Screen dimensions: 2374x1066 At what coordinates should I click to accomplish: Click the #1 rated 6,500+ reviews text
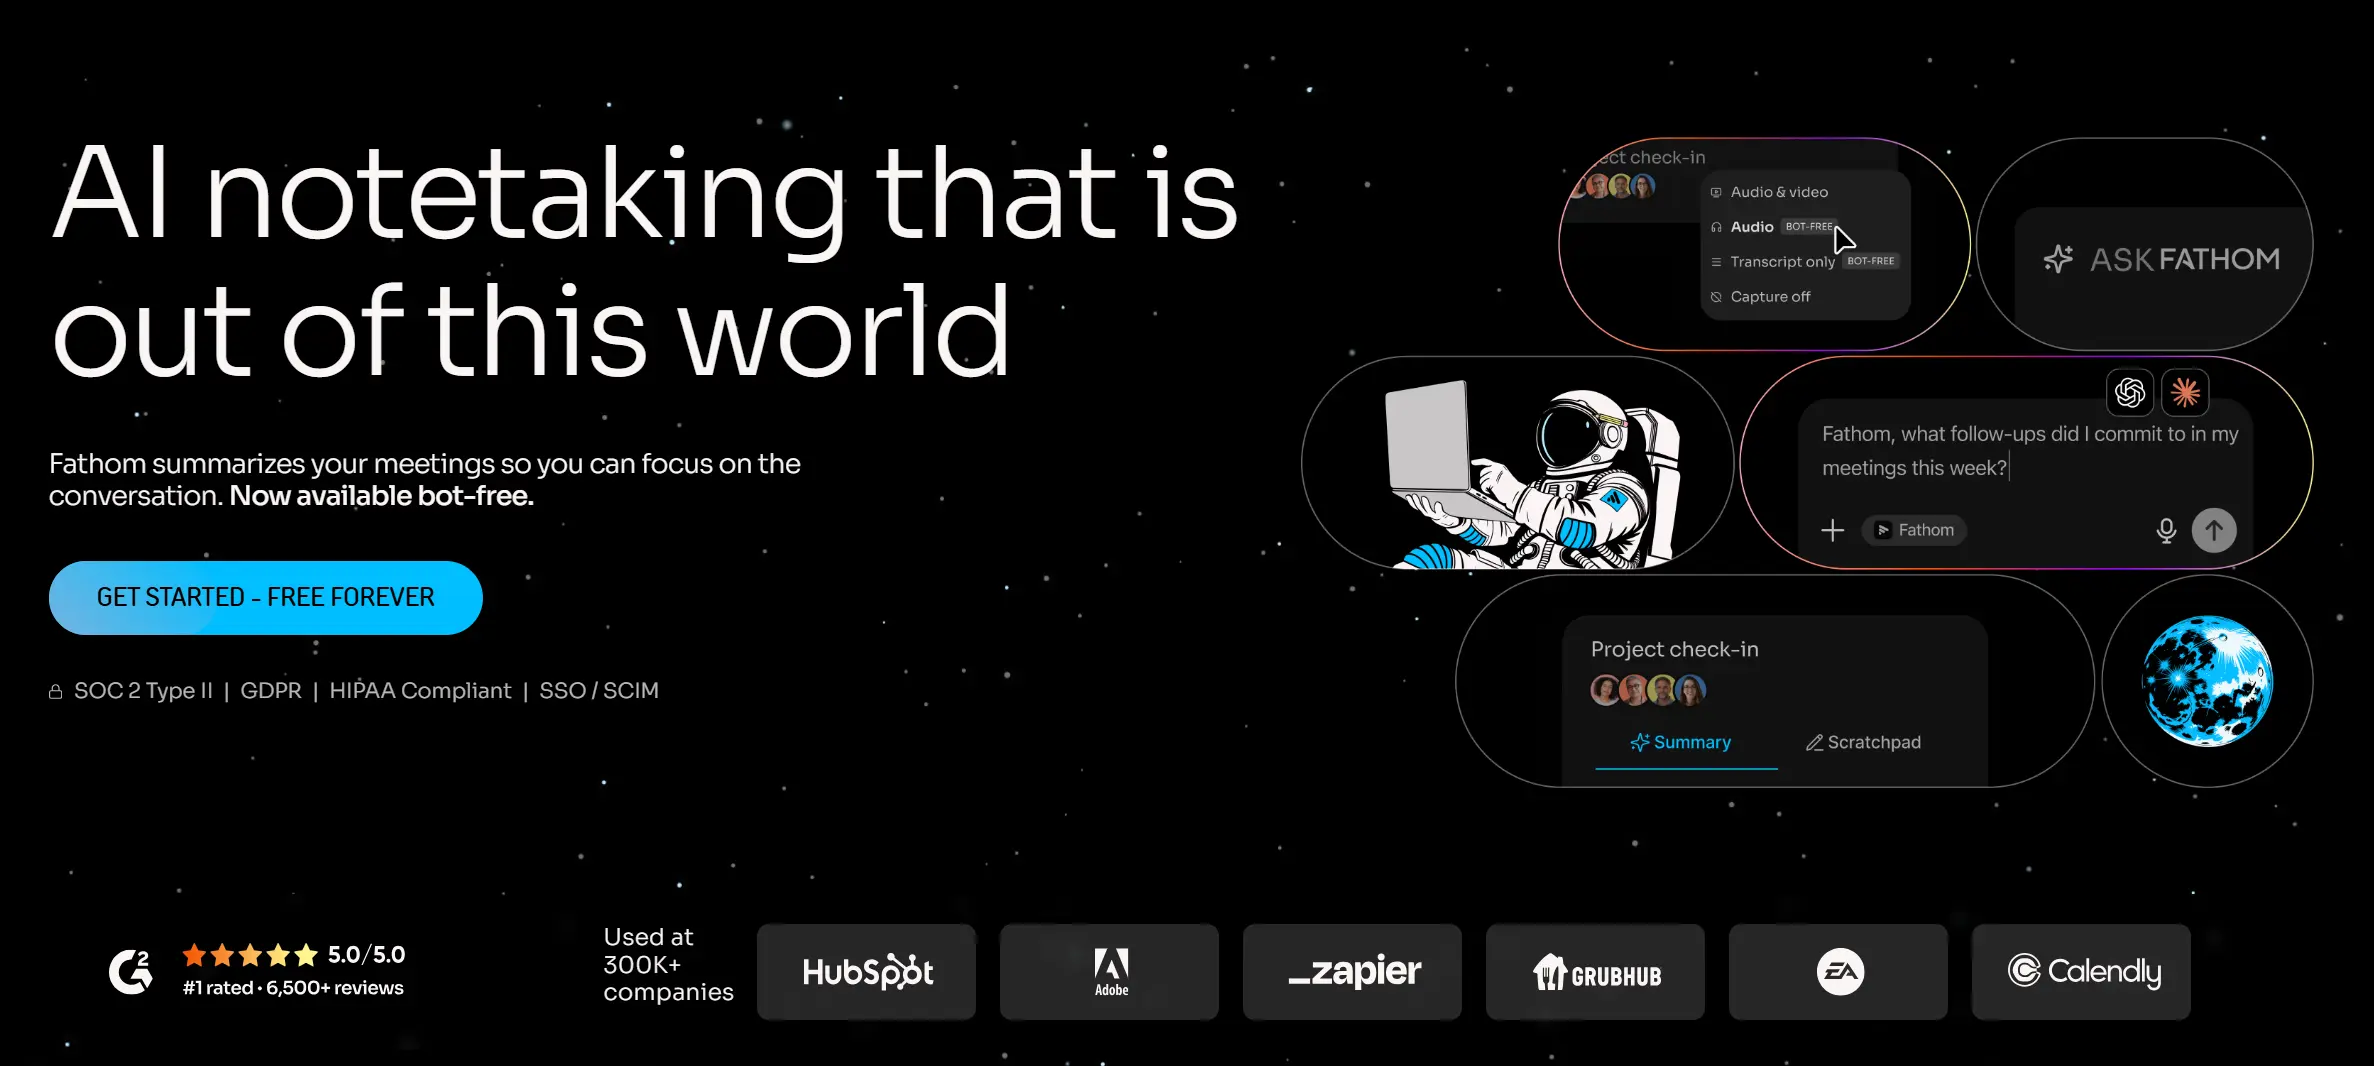tap(293, 988)
